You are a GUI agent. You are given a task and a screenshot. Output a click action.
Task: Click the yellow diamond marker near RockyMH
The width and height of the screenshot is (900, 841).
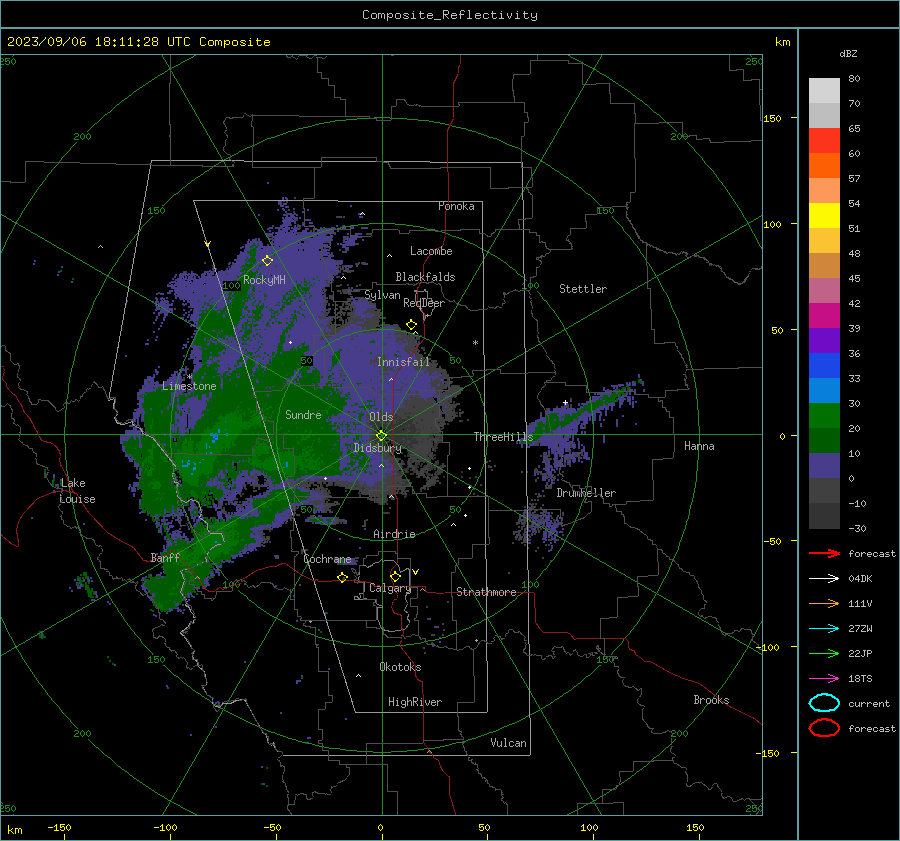tap(267, 261)
